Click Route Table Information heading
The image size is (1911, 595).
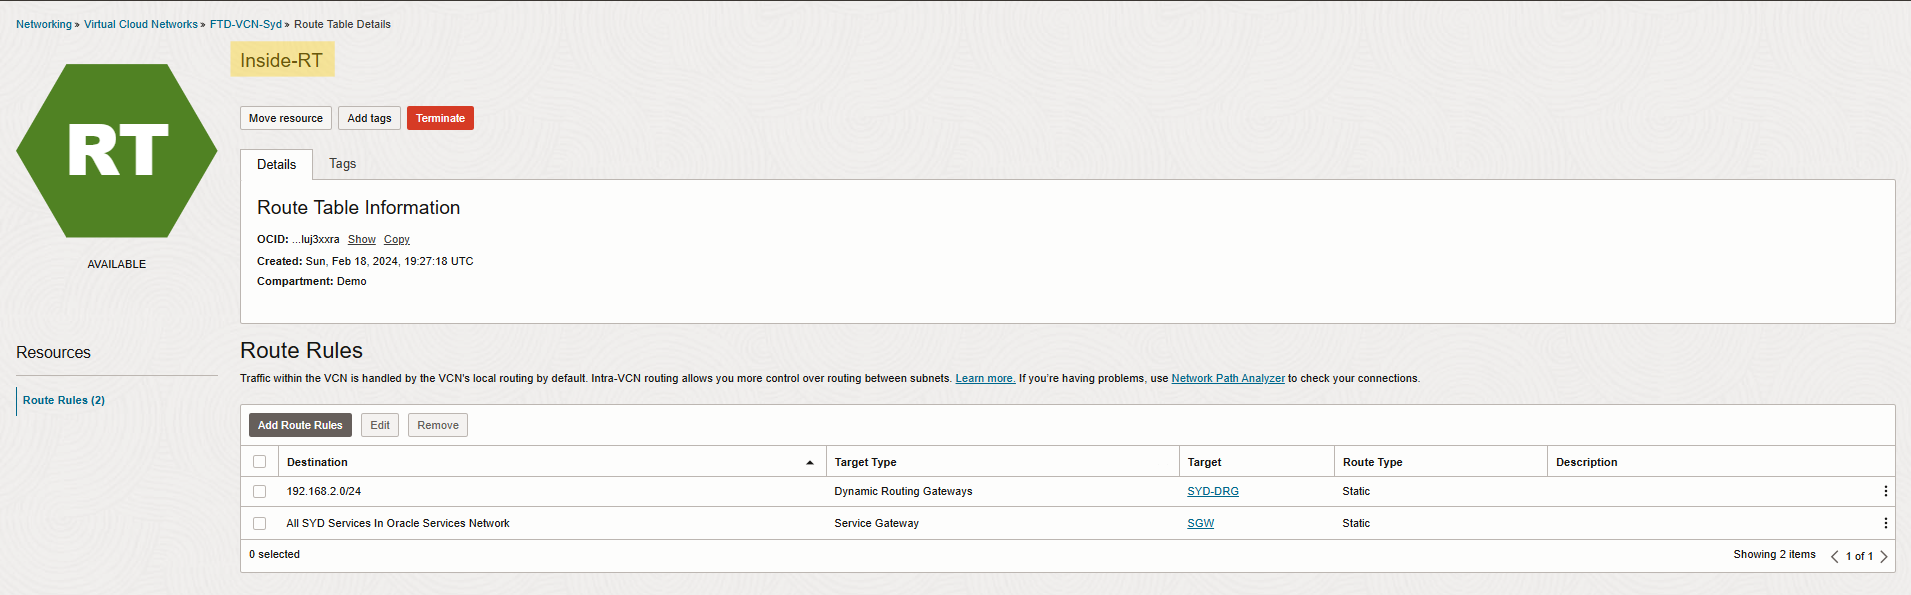[x=358, y=207]
